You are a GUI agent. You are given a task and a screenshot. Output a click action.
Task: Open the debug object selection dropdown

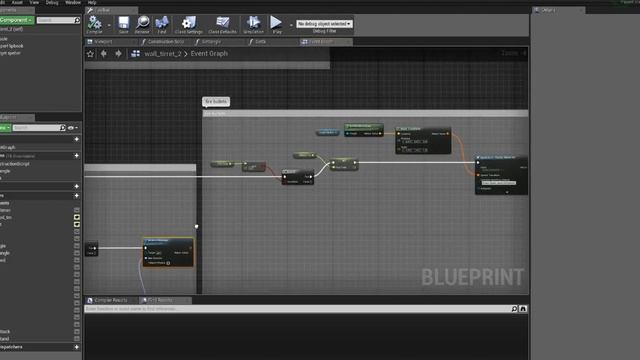click(324, 24)
